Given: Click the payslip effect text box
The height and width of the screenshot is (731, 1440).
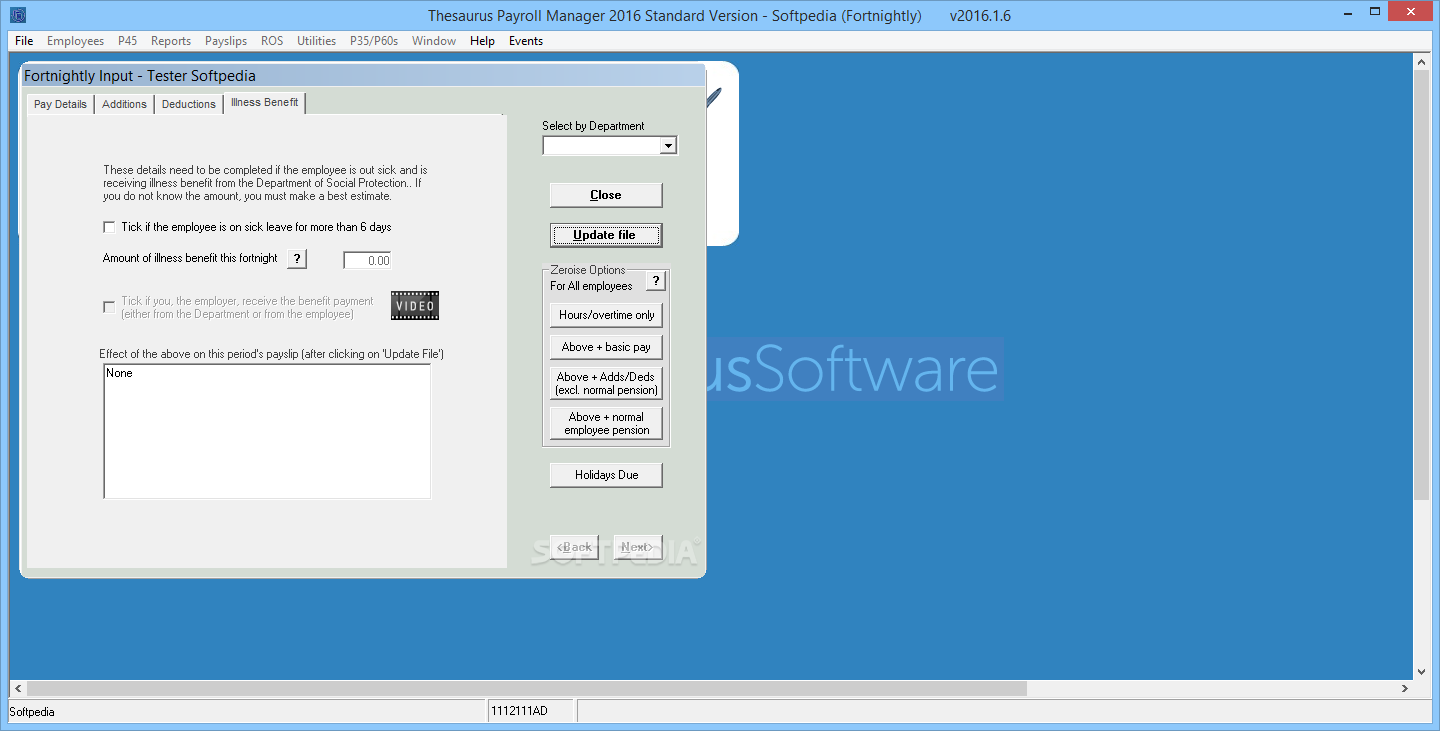Looking at the screenshot, I should point(267,431).
